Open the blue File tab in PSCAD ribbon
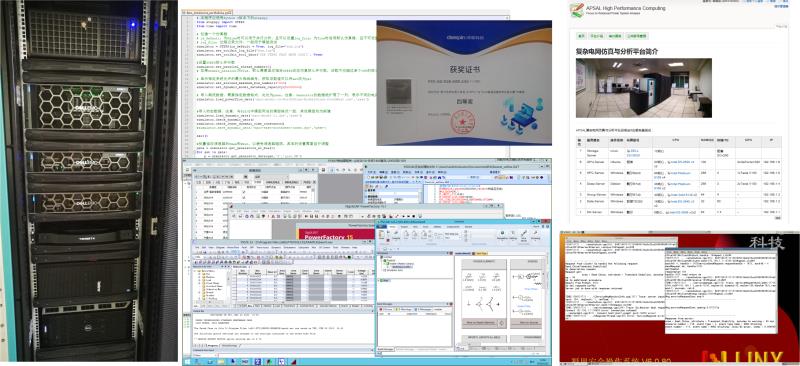 tap(381, 227)
